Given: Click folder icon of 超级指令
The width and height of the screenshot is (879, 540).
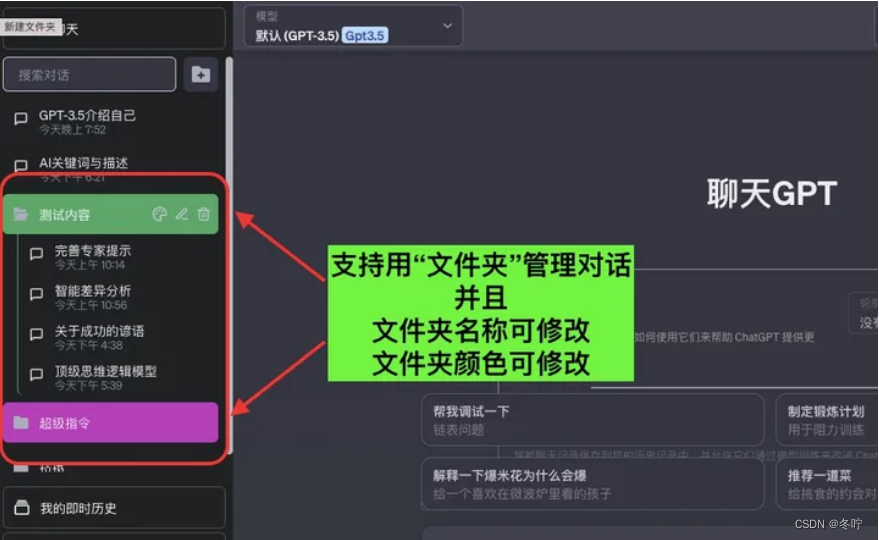Looking at the screenshot, I should click(x=21, y=422).
